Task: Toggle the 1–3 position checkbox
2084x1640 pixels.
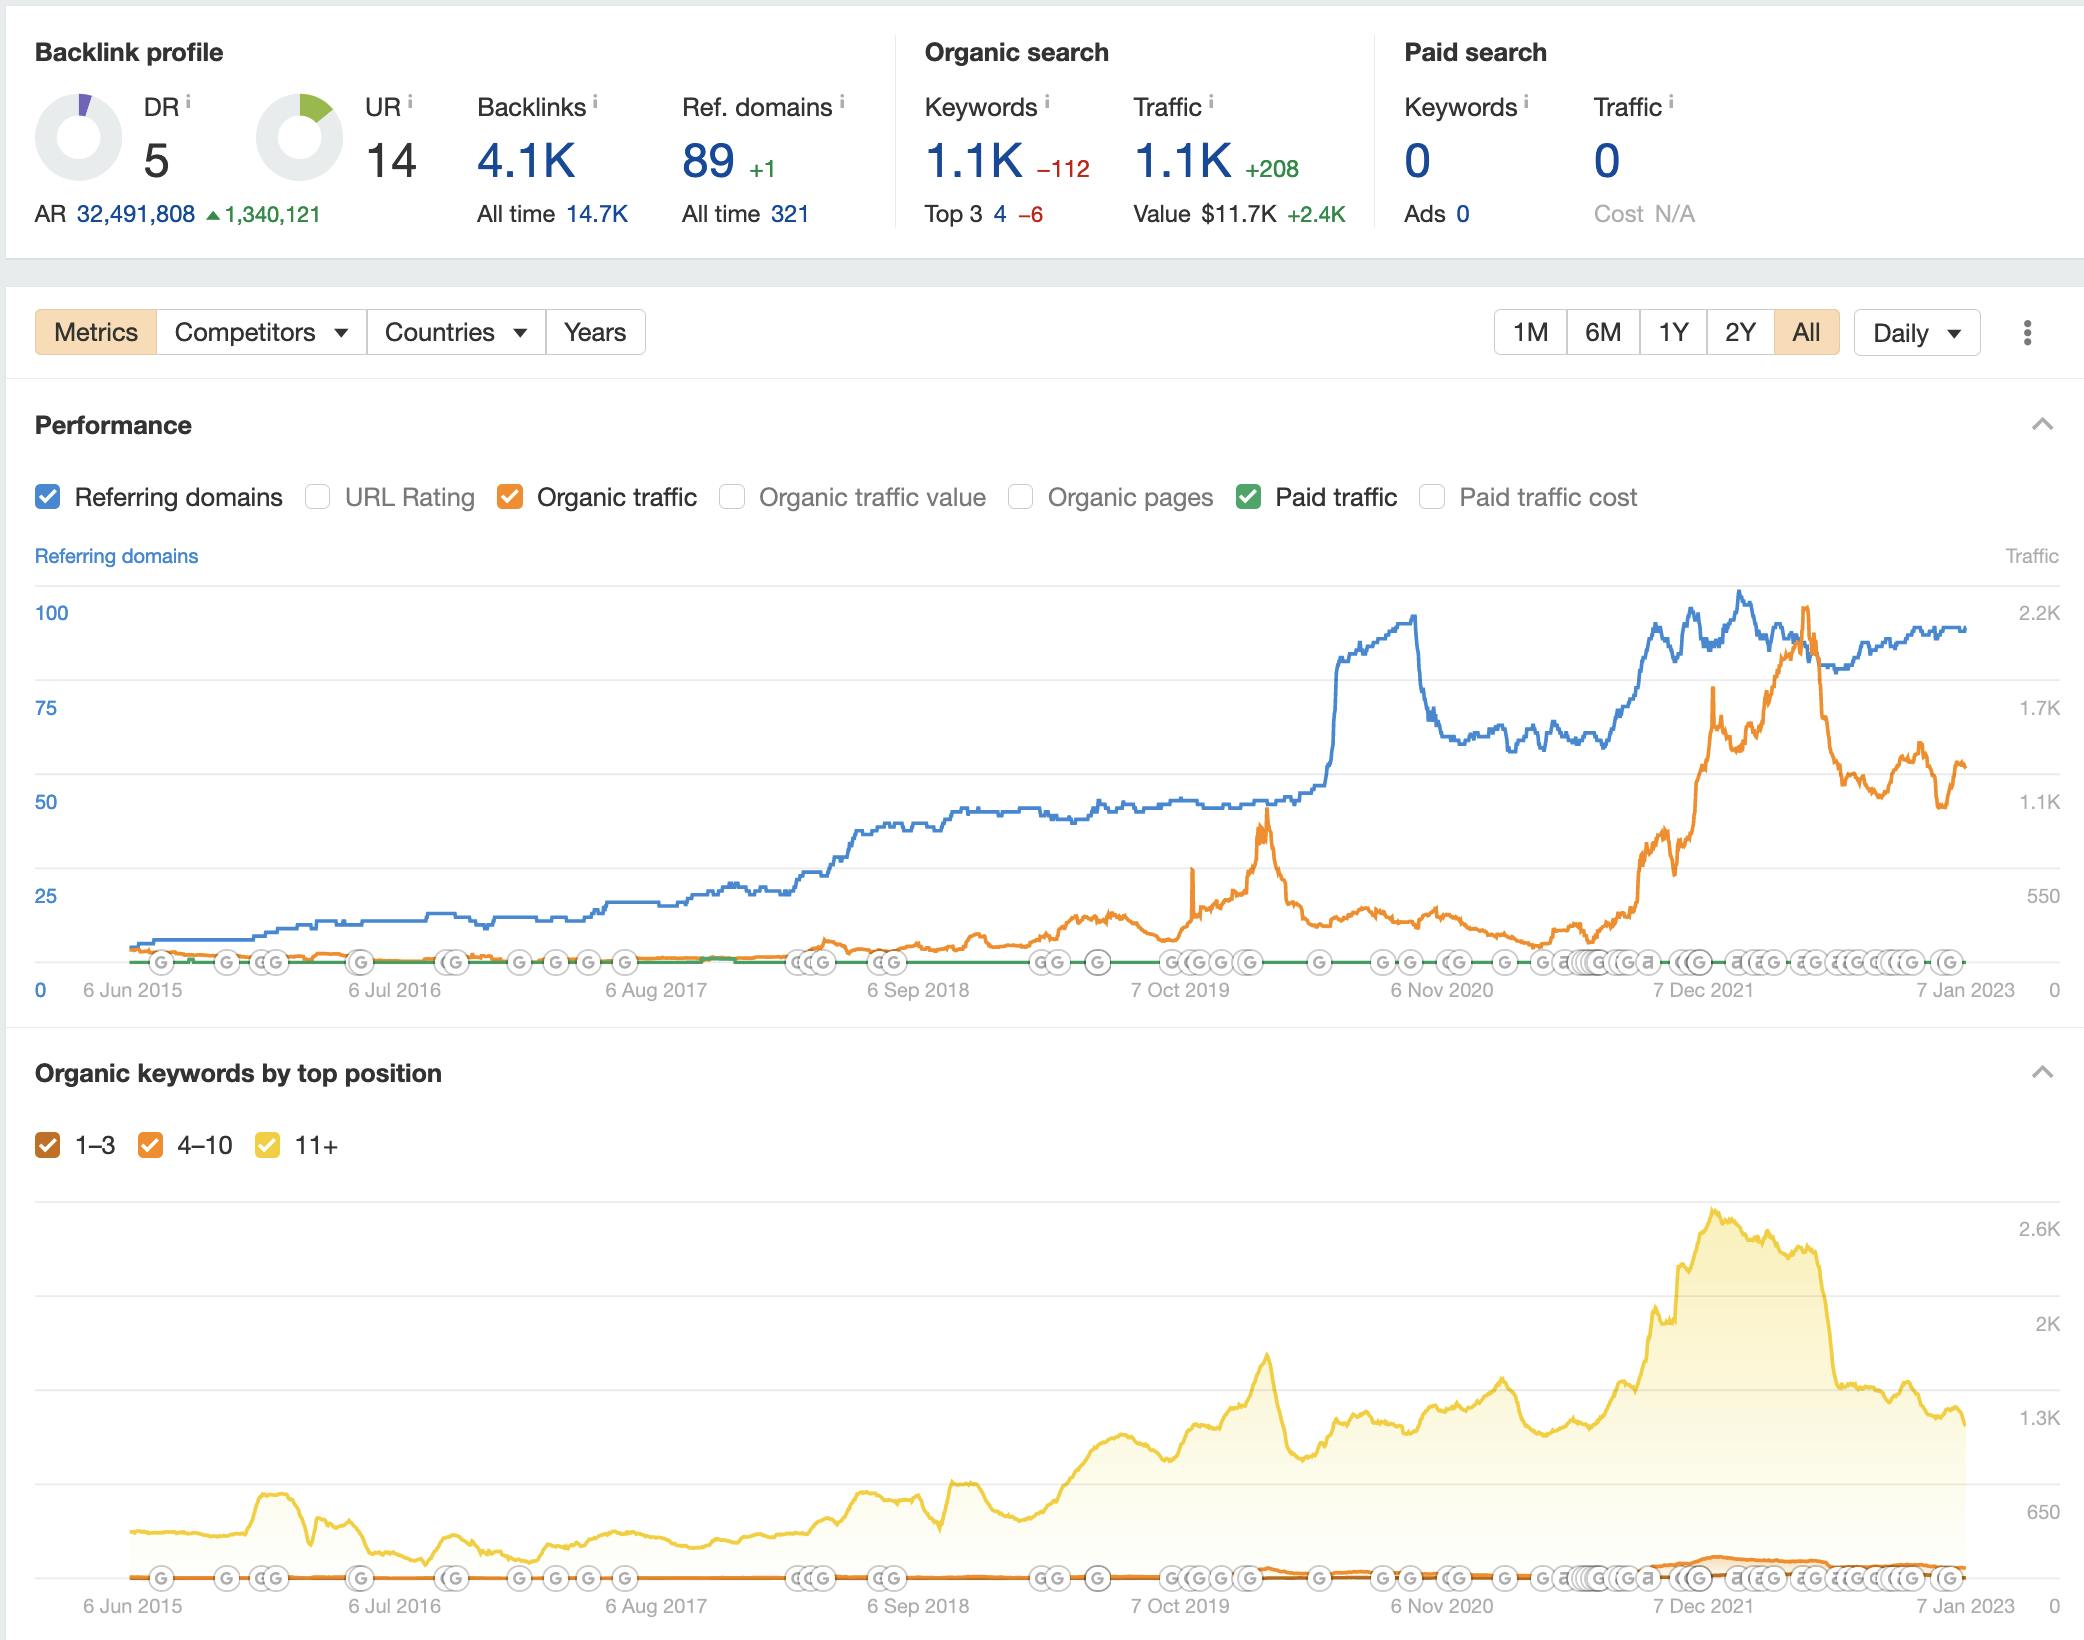Action: pos(47,1145)
